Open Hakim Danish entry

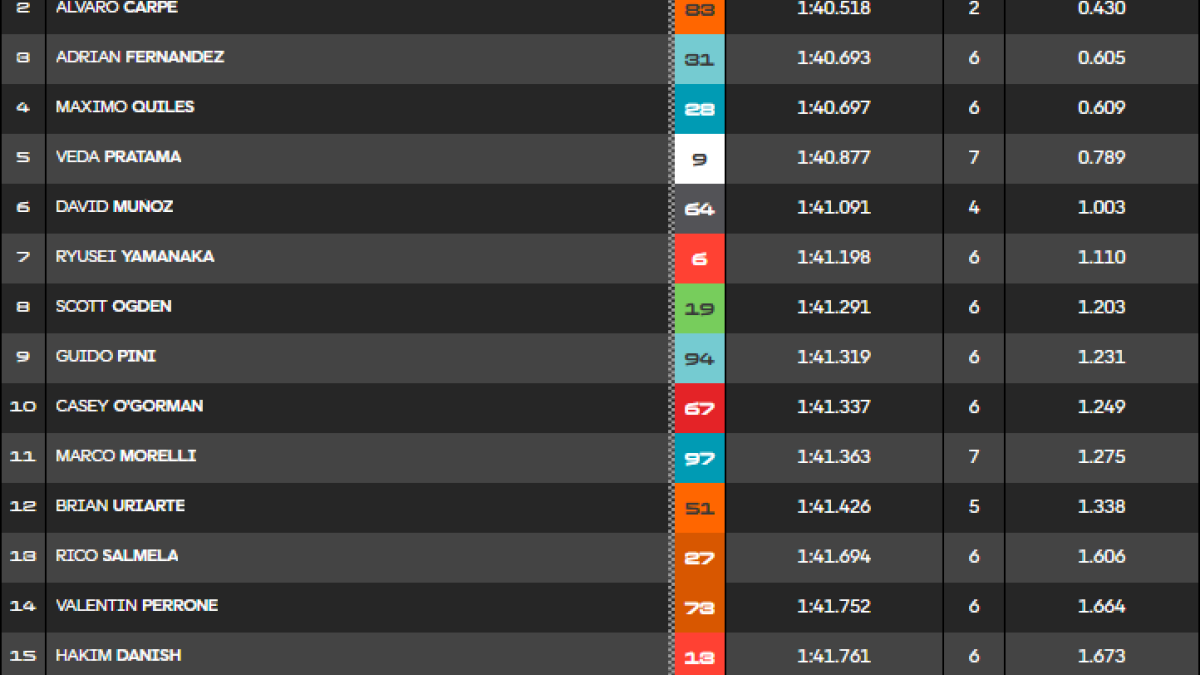(118, 655)
